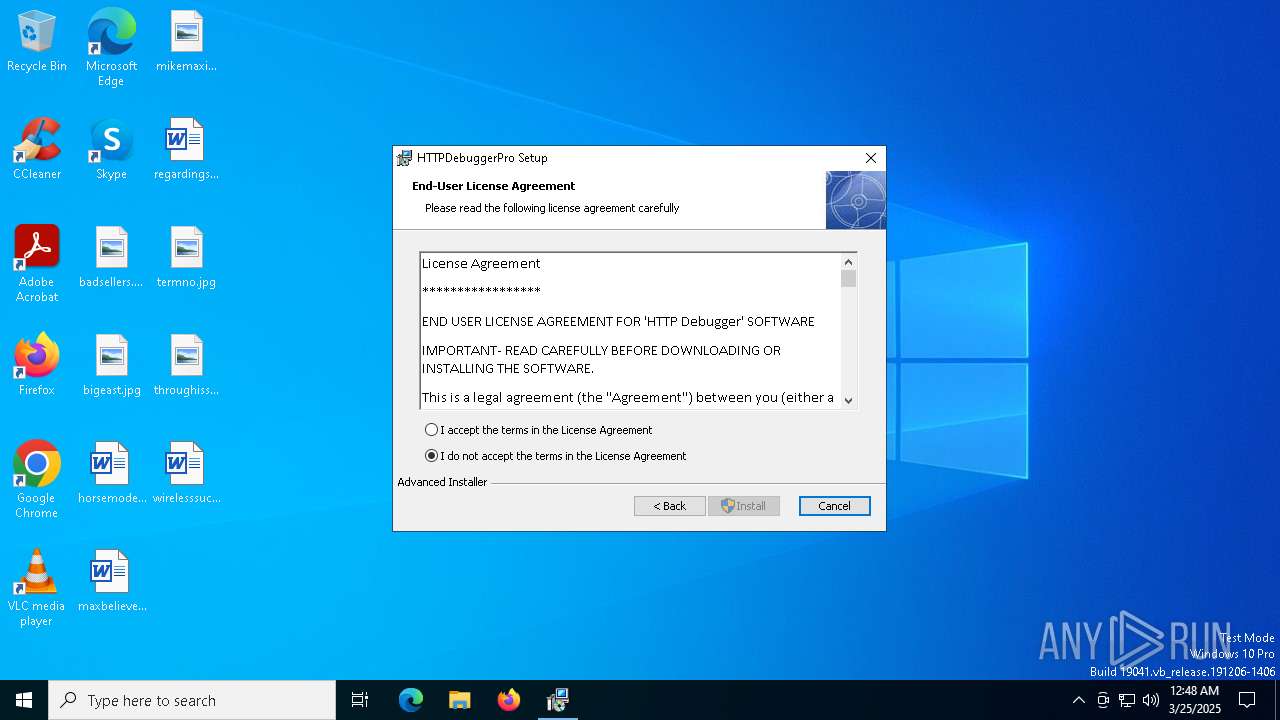1280x720 pixels.
Task: Click the Install button in setup
Action: tap(744, 506)
